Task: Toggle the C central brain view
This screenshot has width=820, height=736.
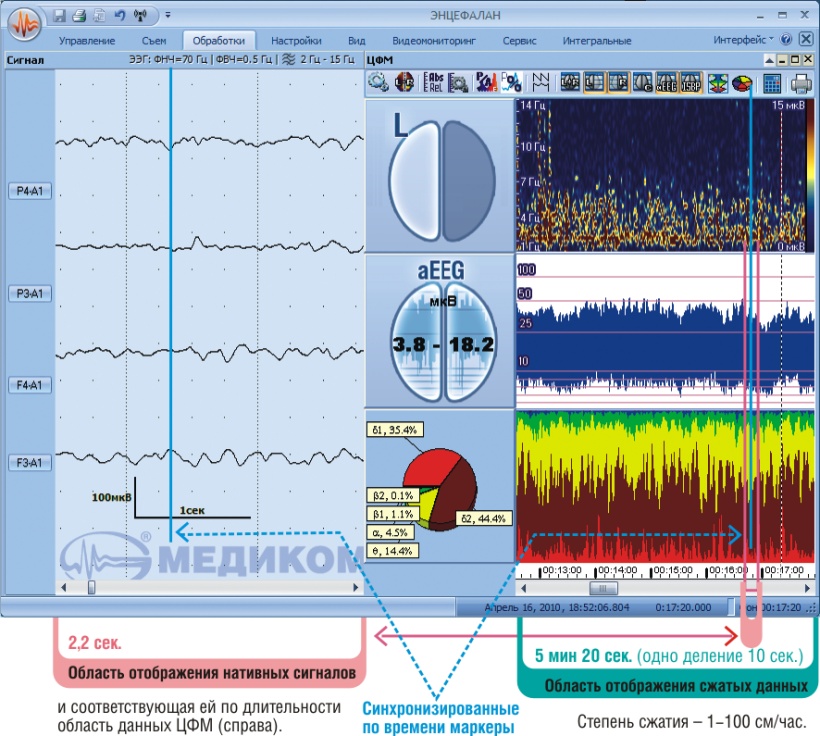Action: click(x=643, y=82)
